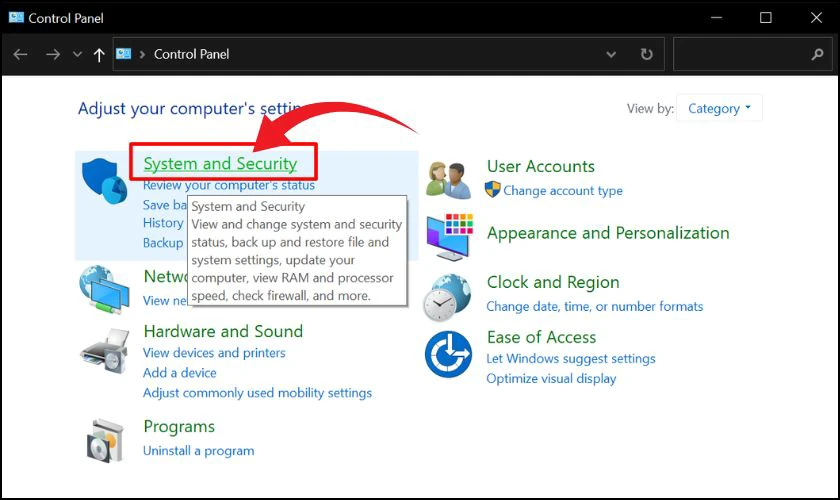Click the Ease of Access icon
This screenshot has width=840, height=500.
(448, 354)
